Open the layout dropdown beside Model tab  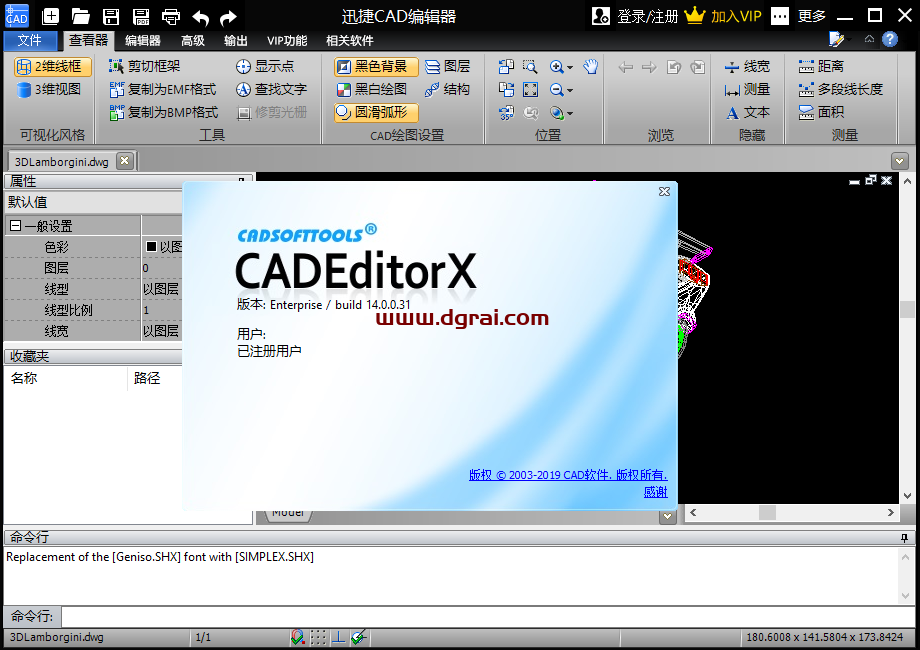(x=667, y=516)
